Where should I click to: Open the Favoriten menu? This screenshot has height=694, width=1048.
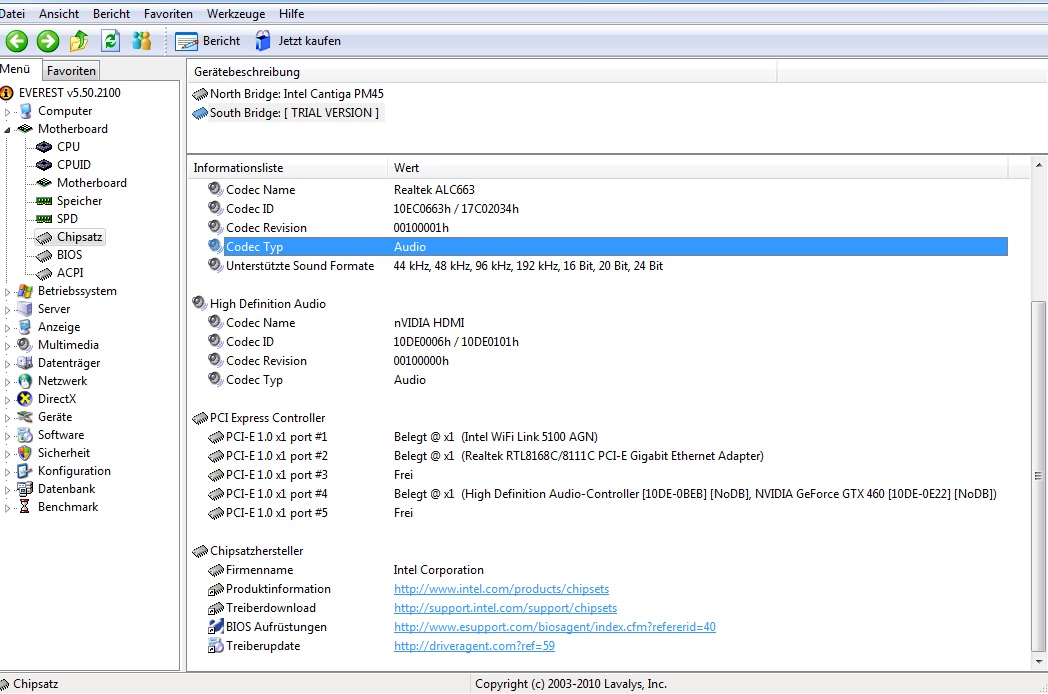click(168, 13)
